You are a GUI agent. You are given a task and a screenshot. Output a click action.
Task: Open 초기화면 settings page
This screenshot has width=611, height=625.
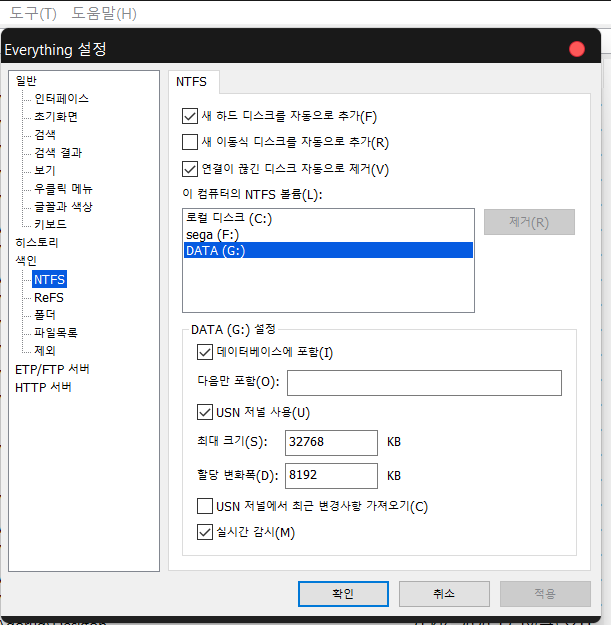coord(56,116)
